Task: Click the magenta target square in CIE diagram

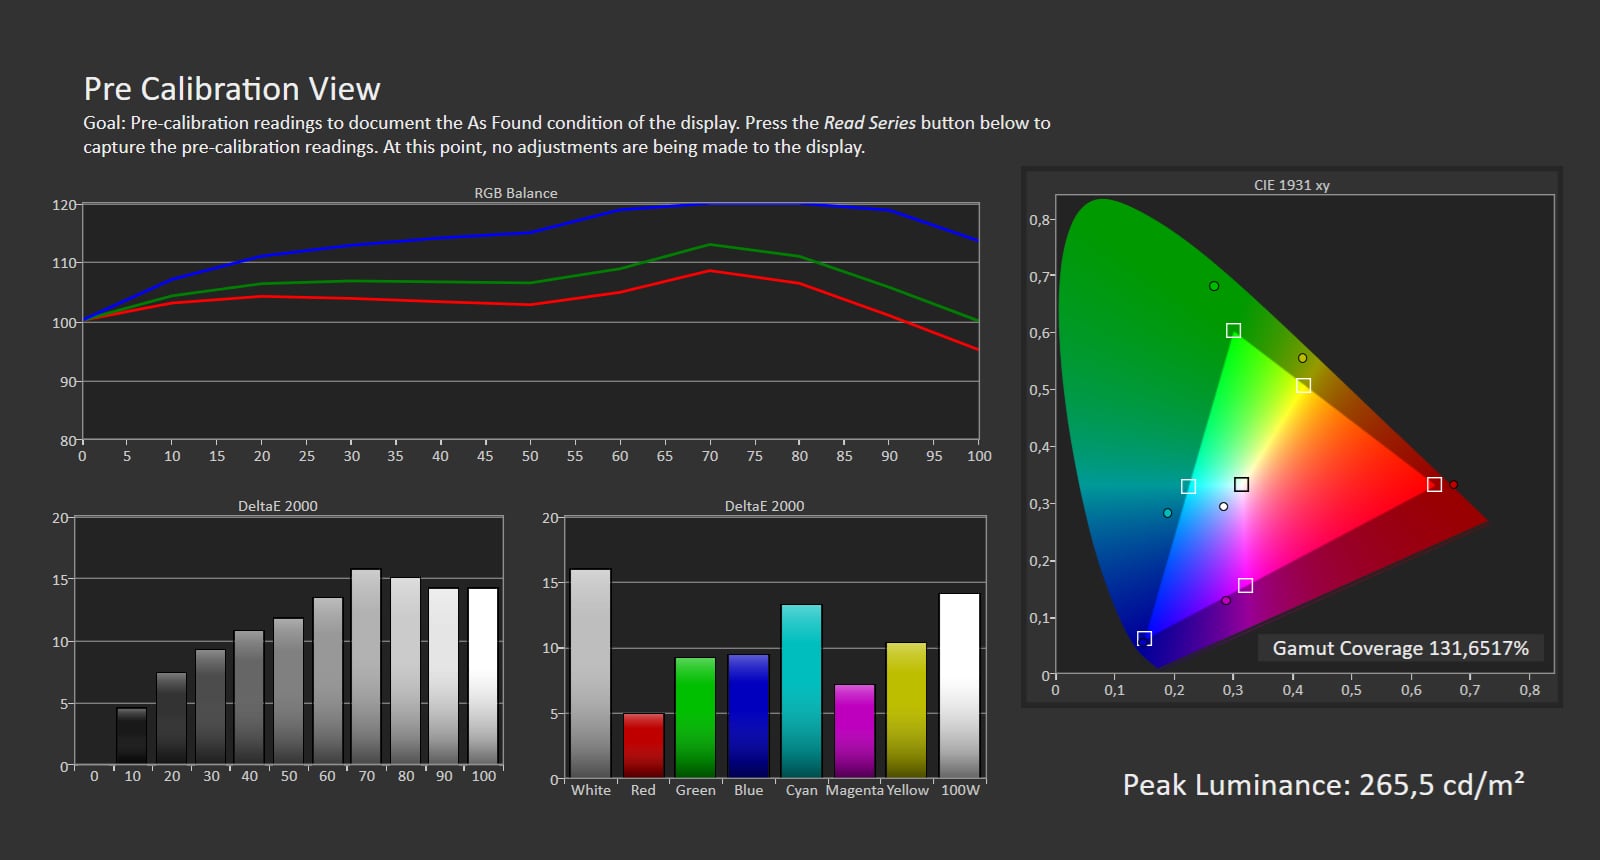Action: pos(1245,585)
